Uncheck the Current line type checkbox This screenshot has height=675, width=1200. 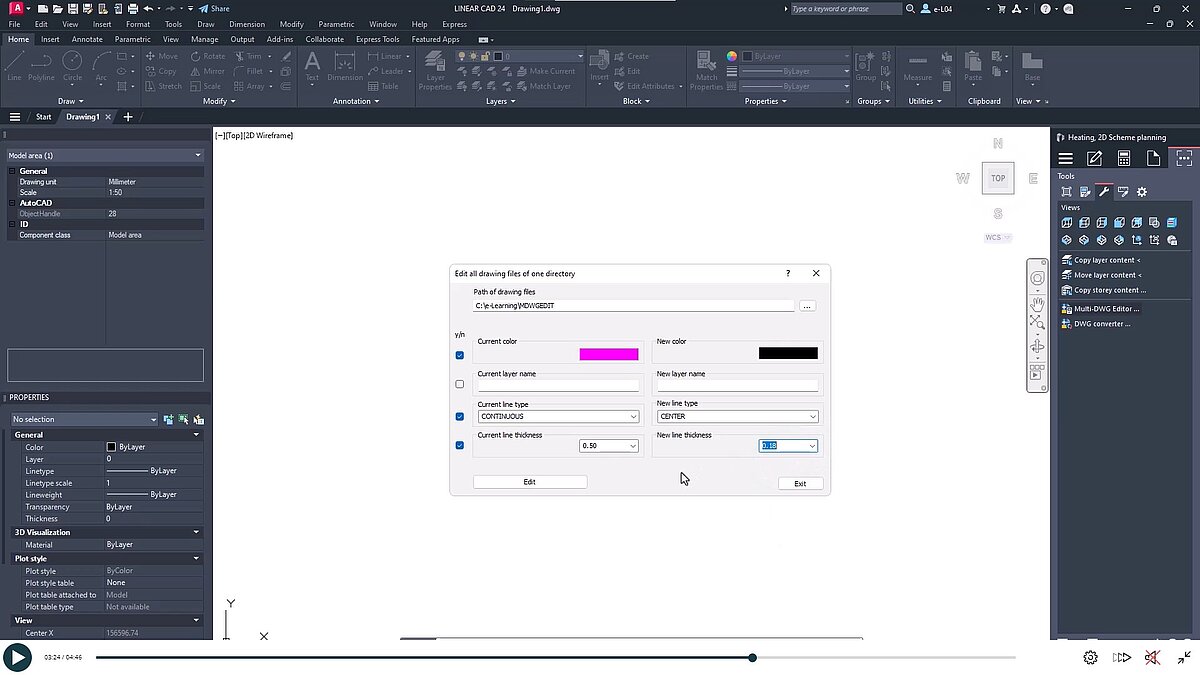459,416
